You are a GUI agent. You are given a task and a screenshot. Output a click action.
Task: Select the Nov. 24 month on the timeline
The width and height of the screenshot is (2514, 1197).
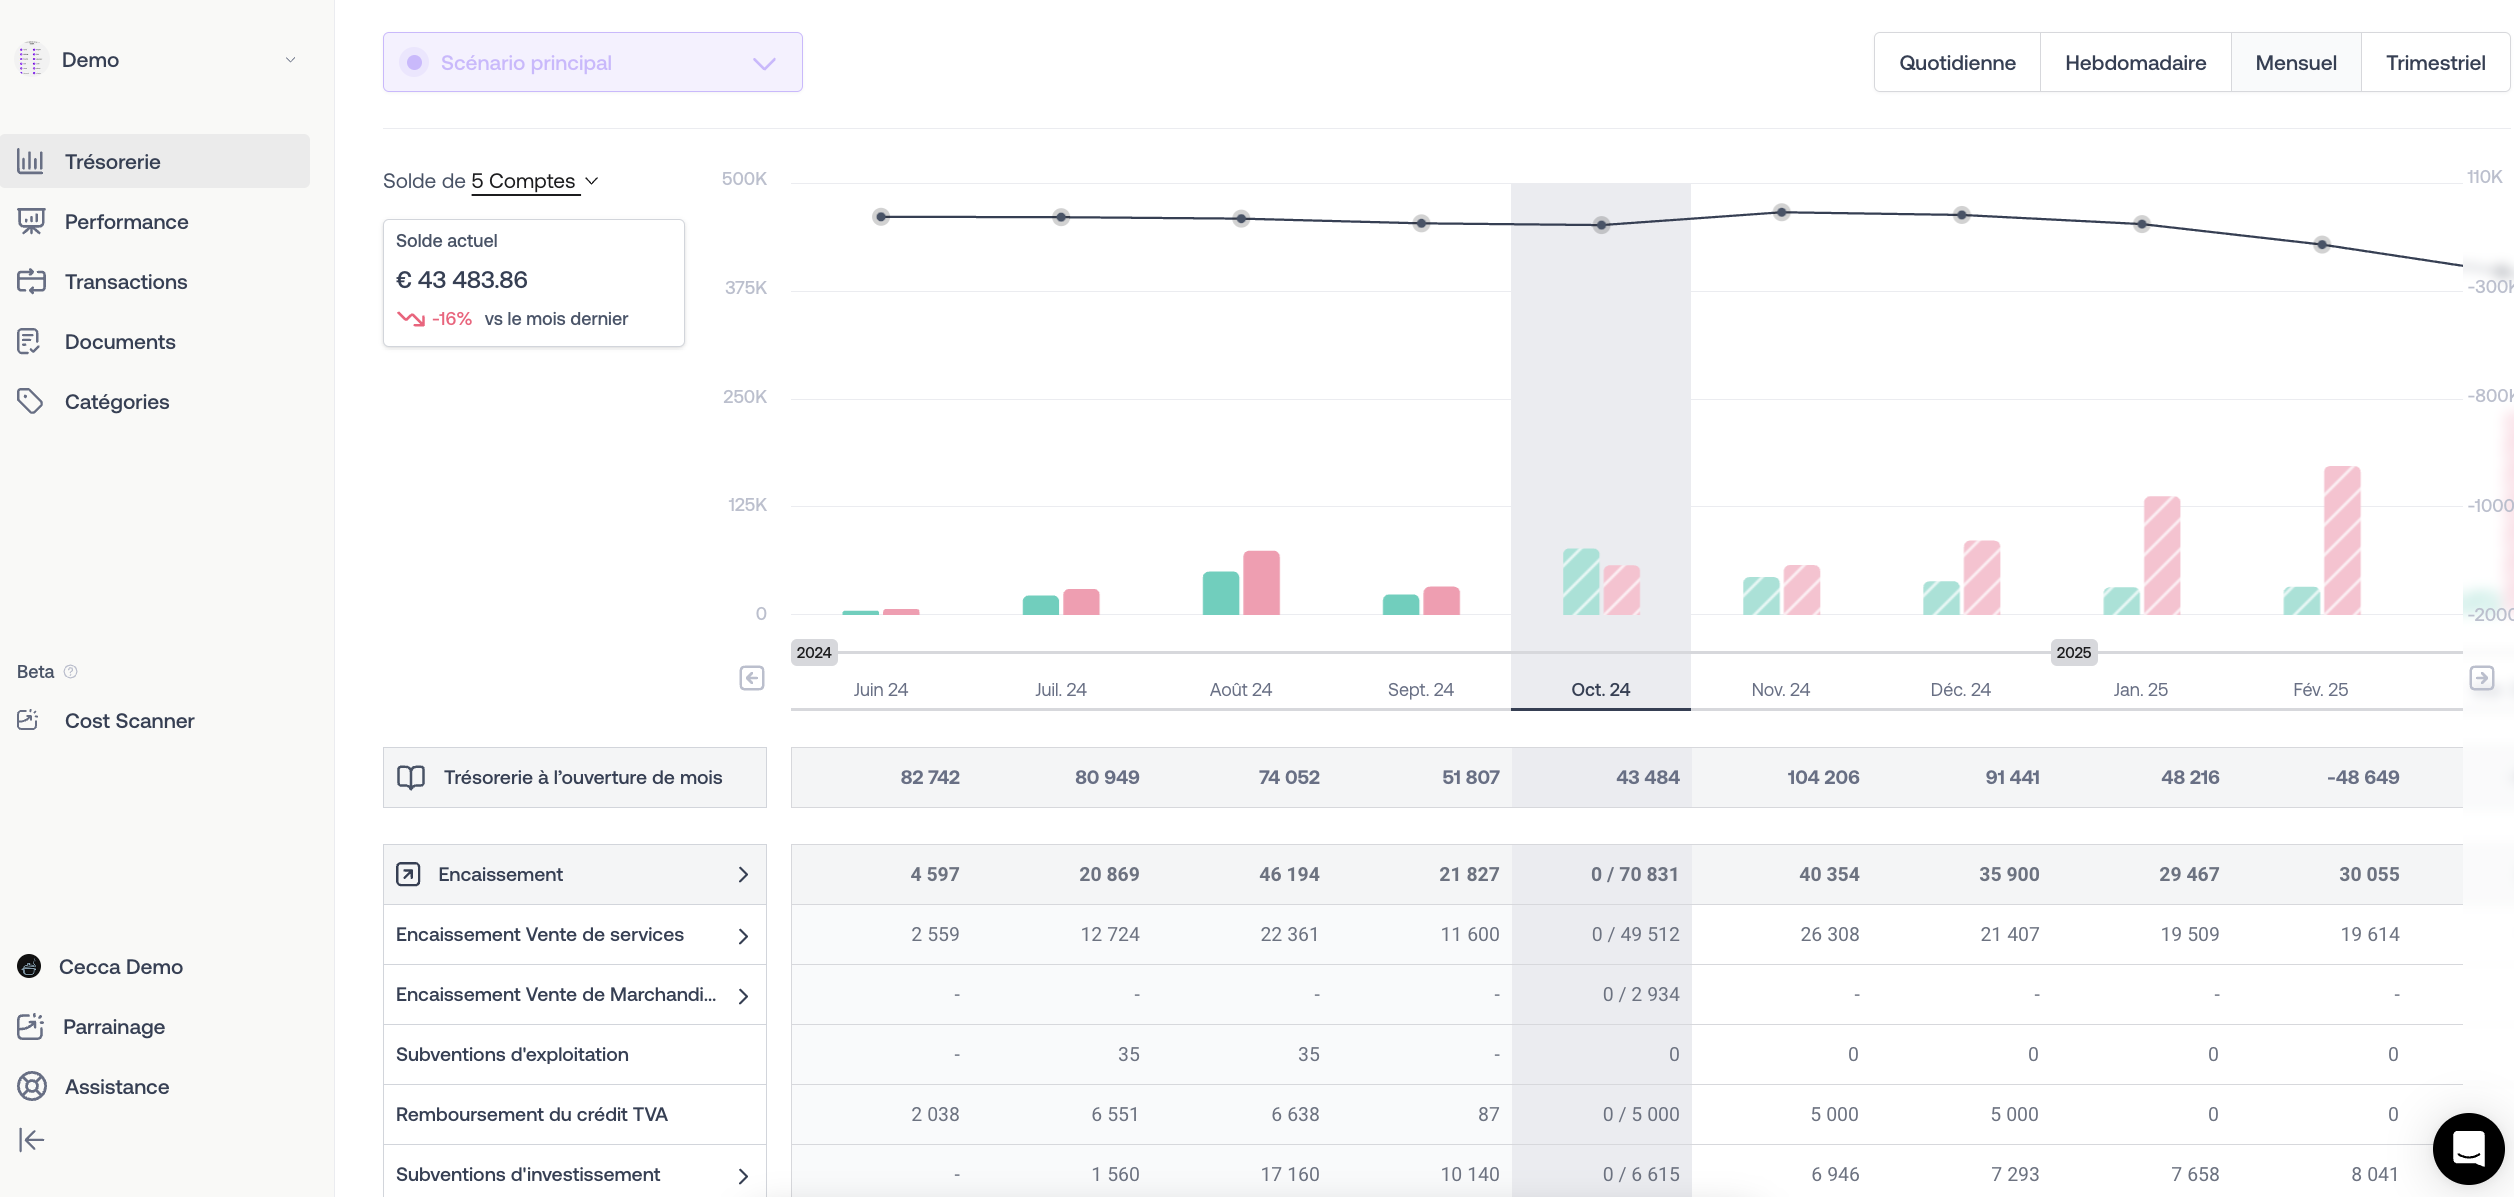[1780, 689]
